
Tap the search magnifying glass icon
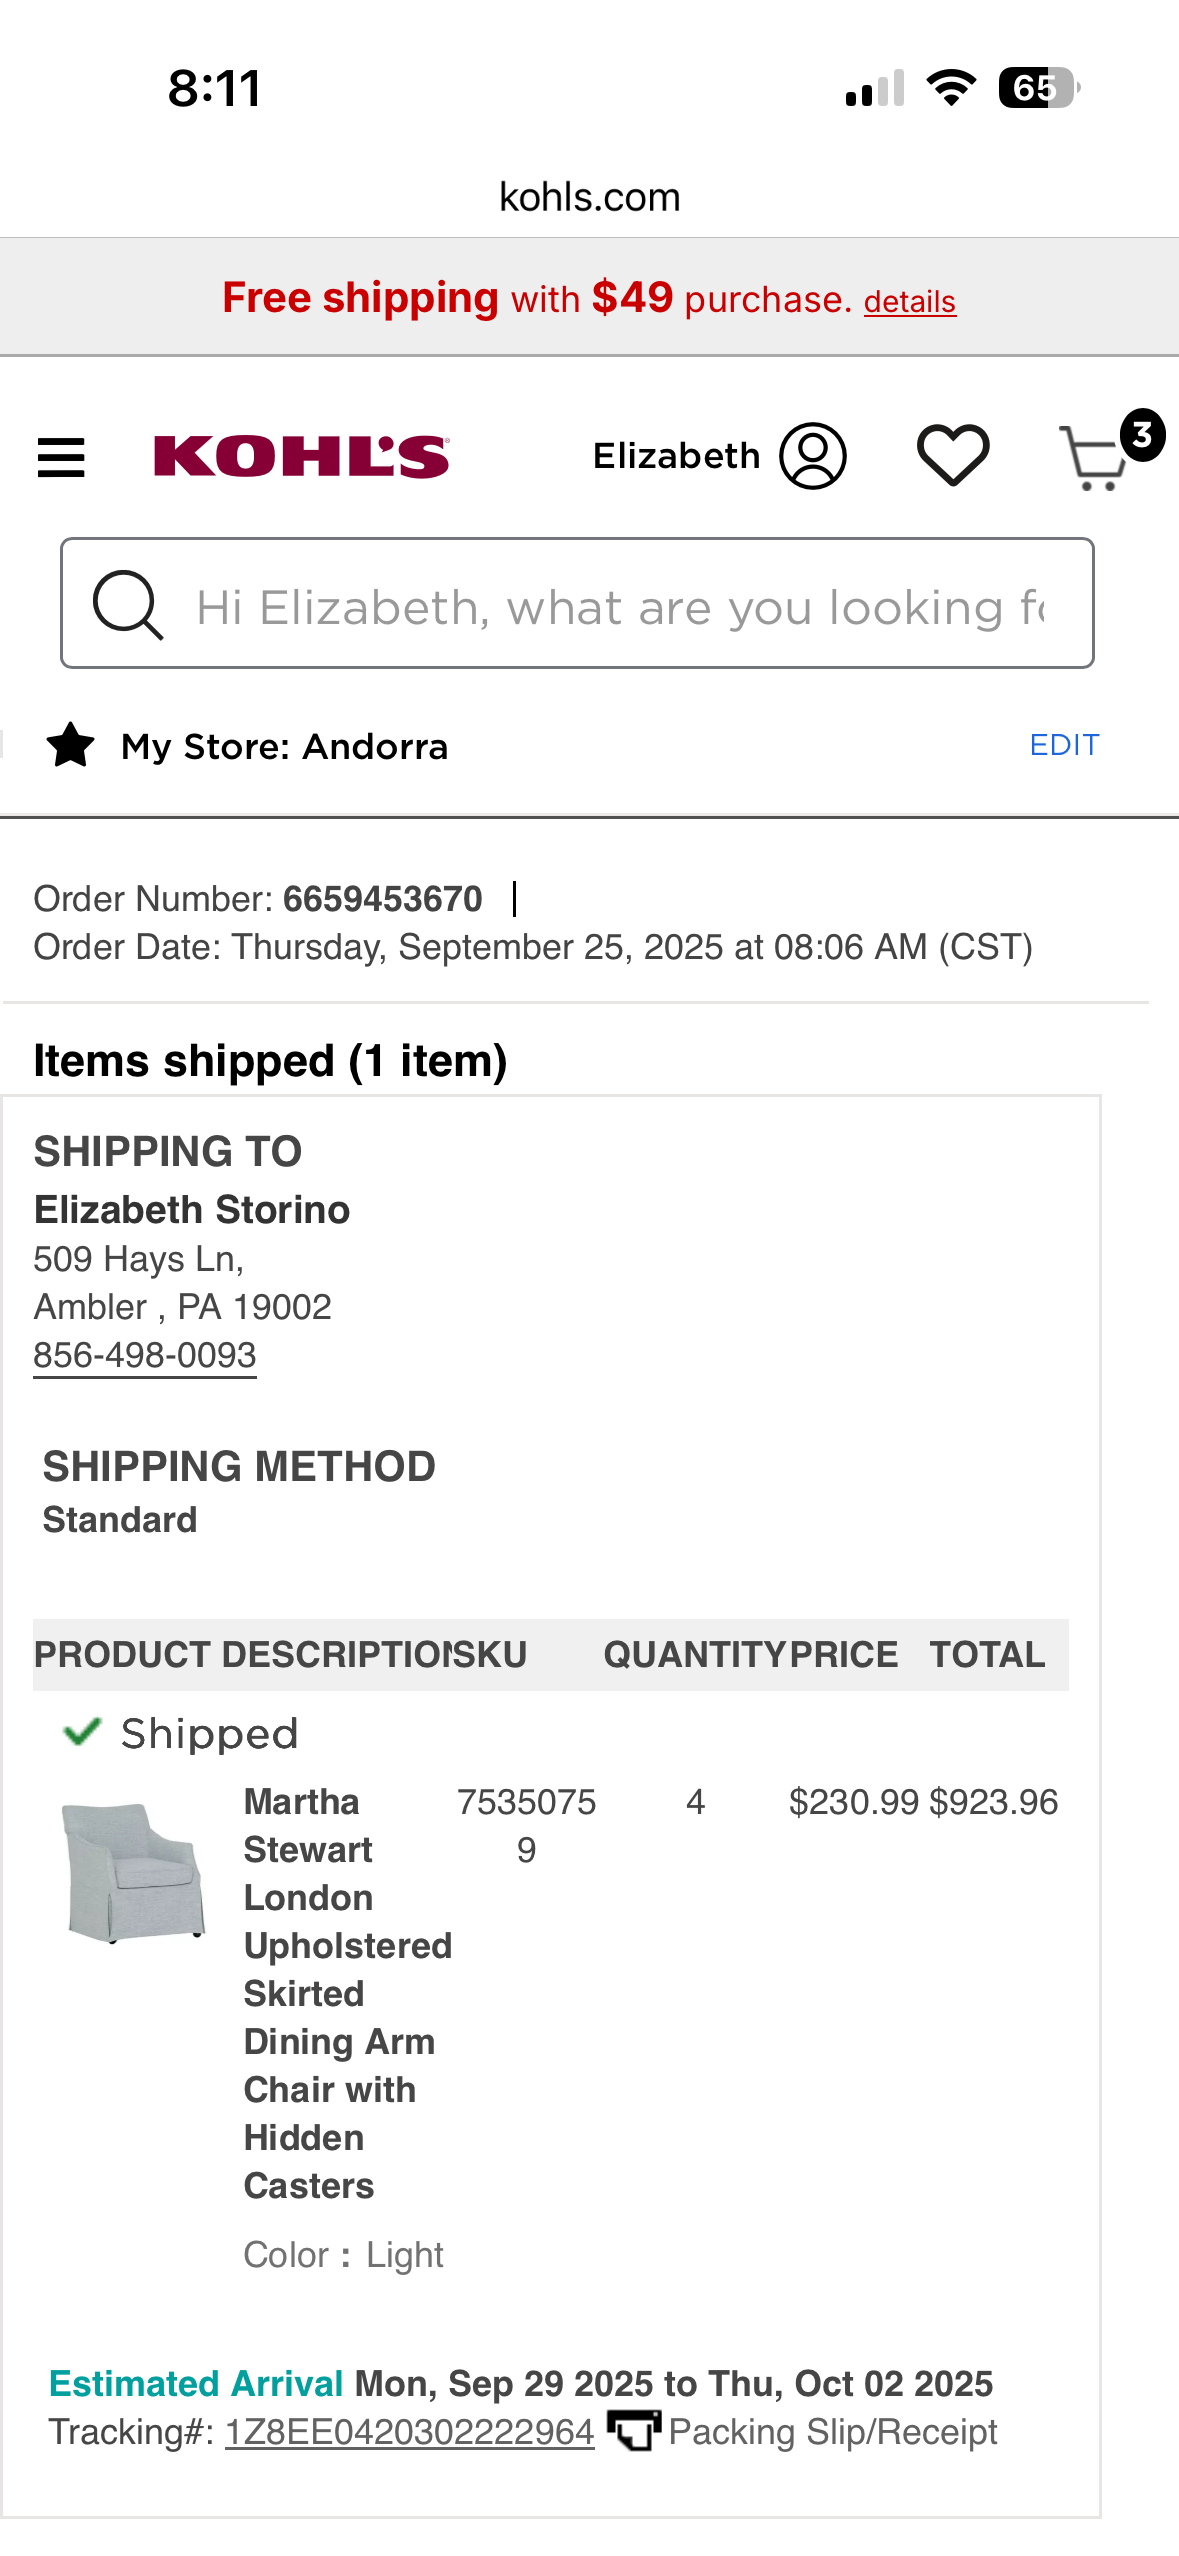128,604
